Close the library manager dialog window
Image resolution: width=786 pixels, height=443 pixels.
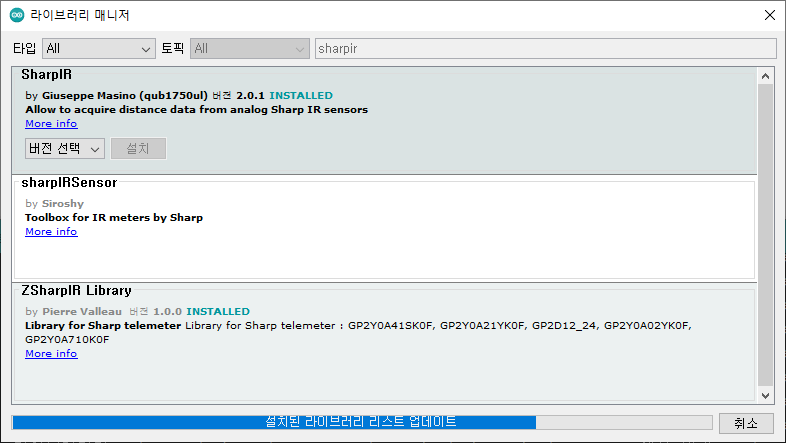click(x=770, y=15)
